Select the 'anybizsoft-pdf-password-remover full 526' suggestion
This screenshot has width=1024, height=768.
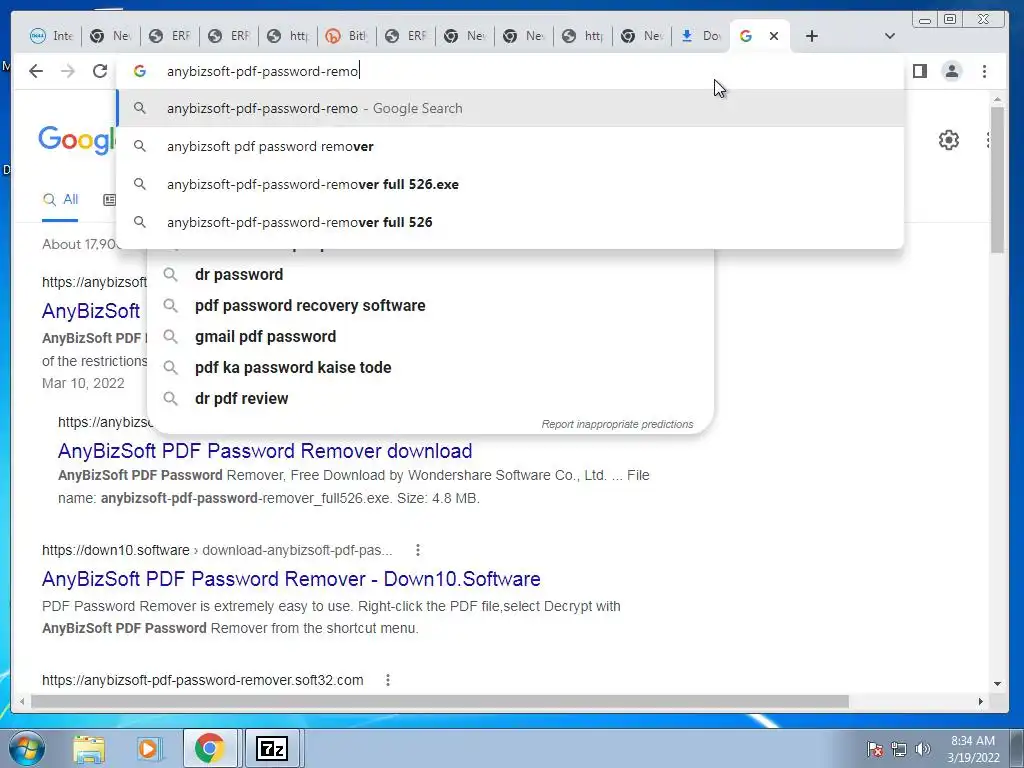coord(511,222)
